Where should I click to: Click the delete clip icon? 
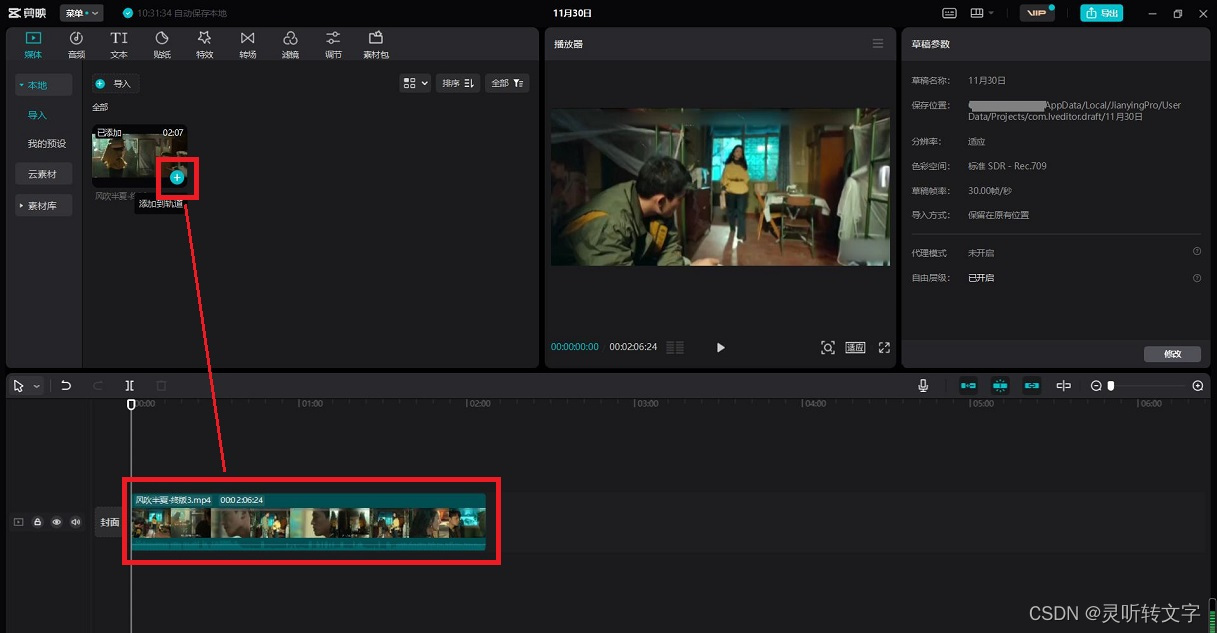(161, 385)
